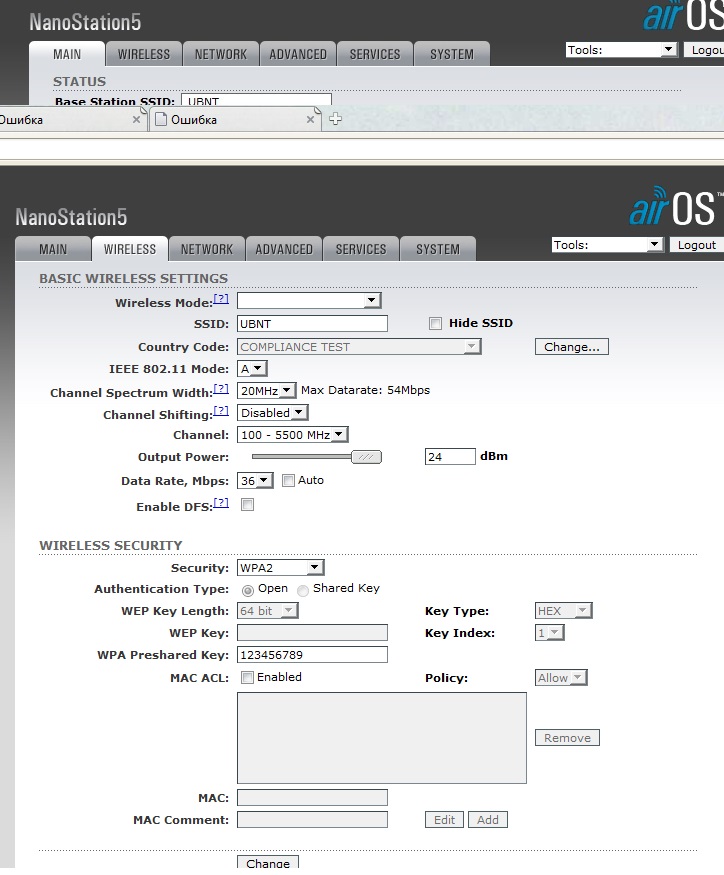Viewport: 724px width, 875px height.
Task: Enable the Auto data rate checkbox
Action: (x=288, y=481)
